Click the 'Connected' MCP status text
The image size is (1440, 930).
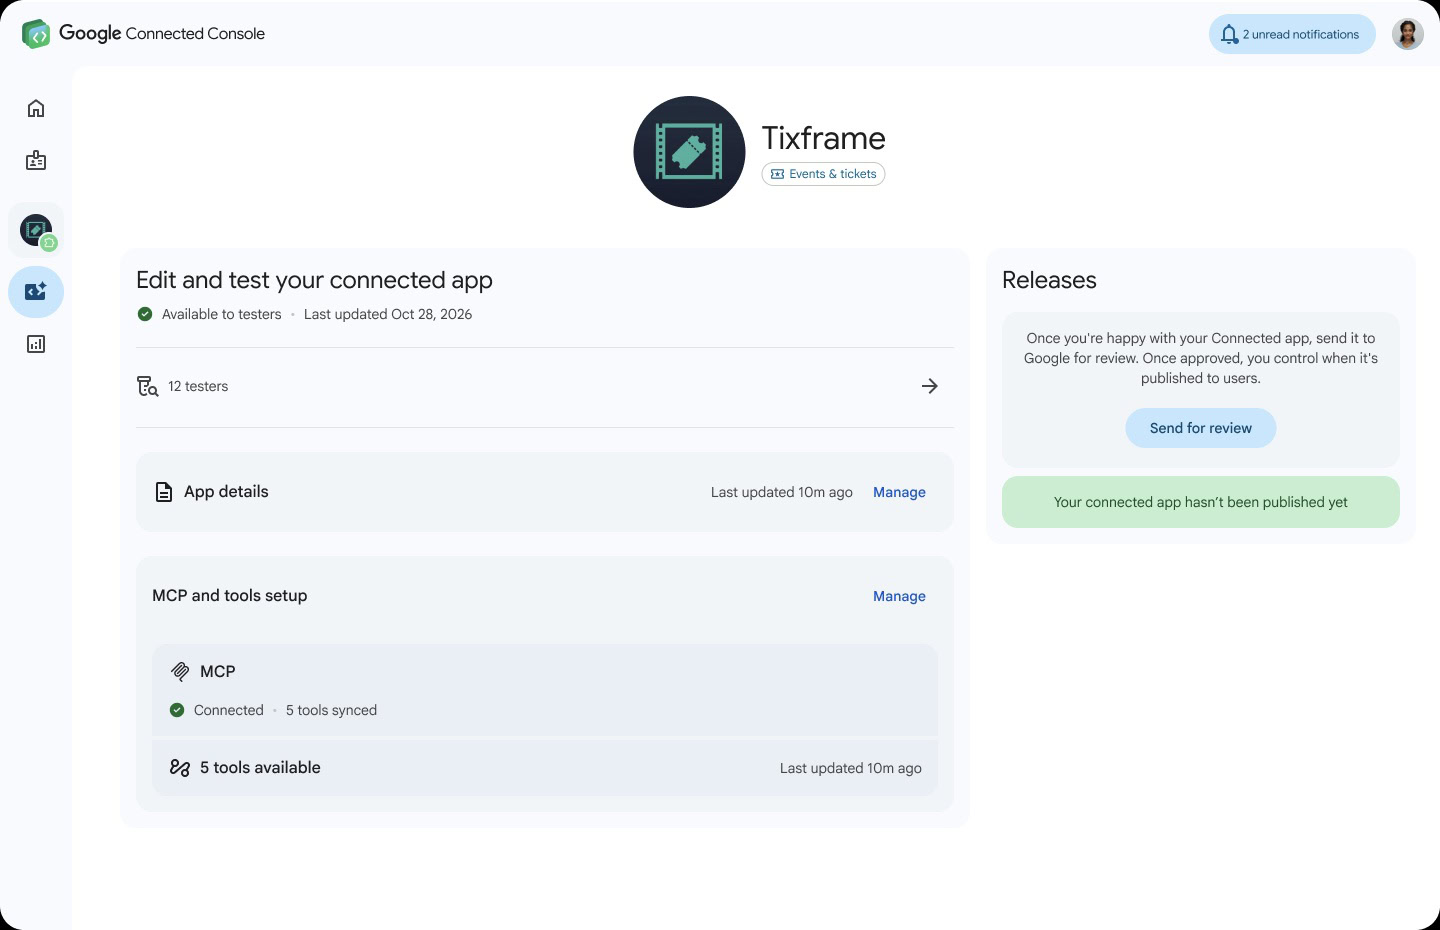[229, 710]
